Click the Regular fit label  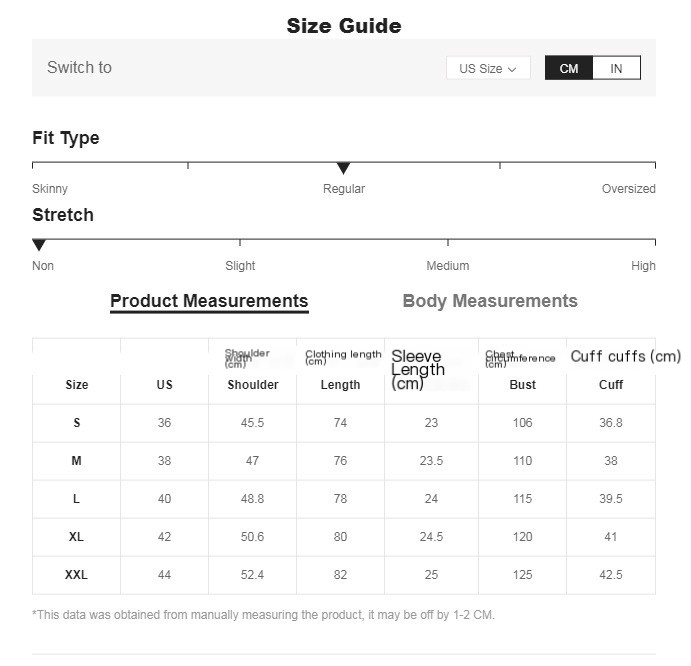[343, 189]
